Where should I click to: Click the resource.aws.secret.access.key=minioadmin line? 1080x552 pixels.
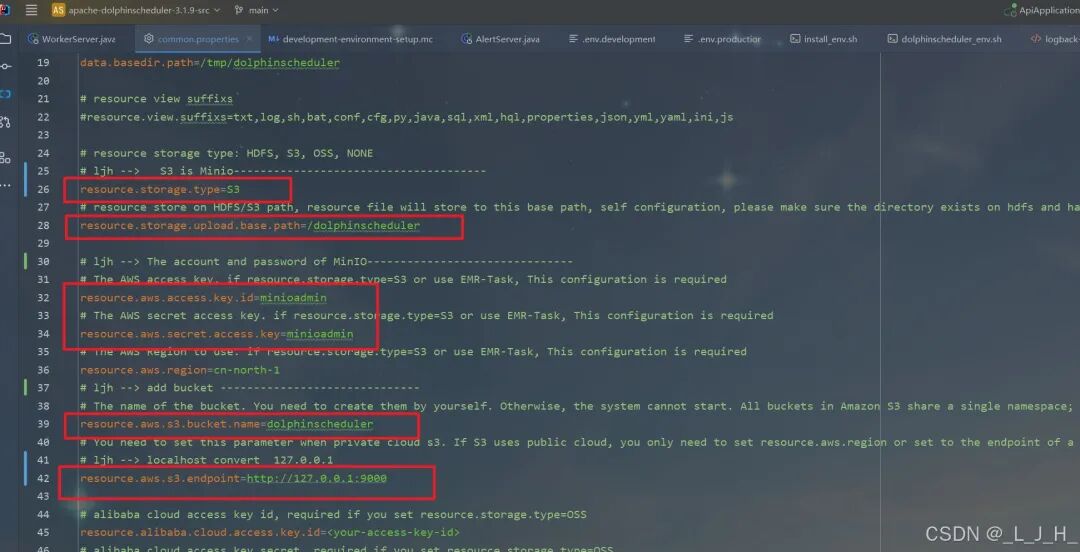(216, 334)
